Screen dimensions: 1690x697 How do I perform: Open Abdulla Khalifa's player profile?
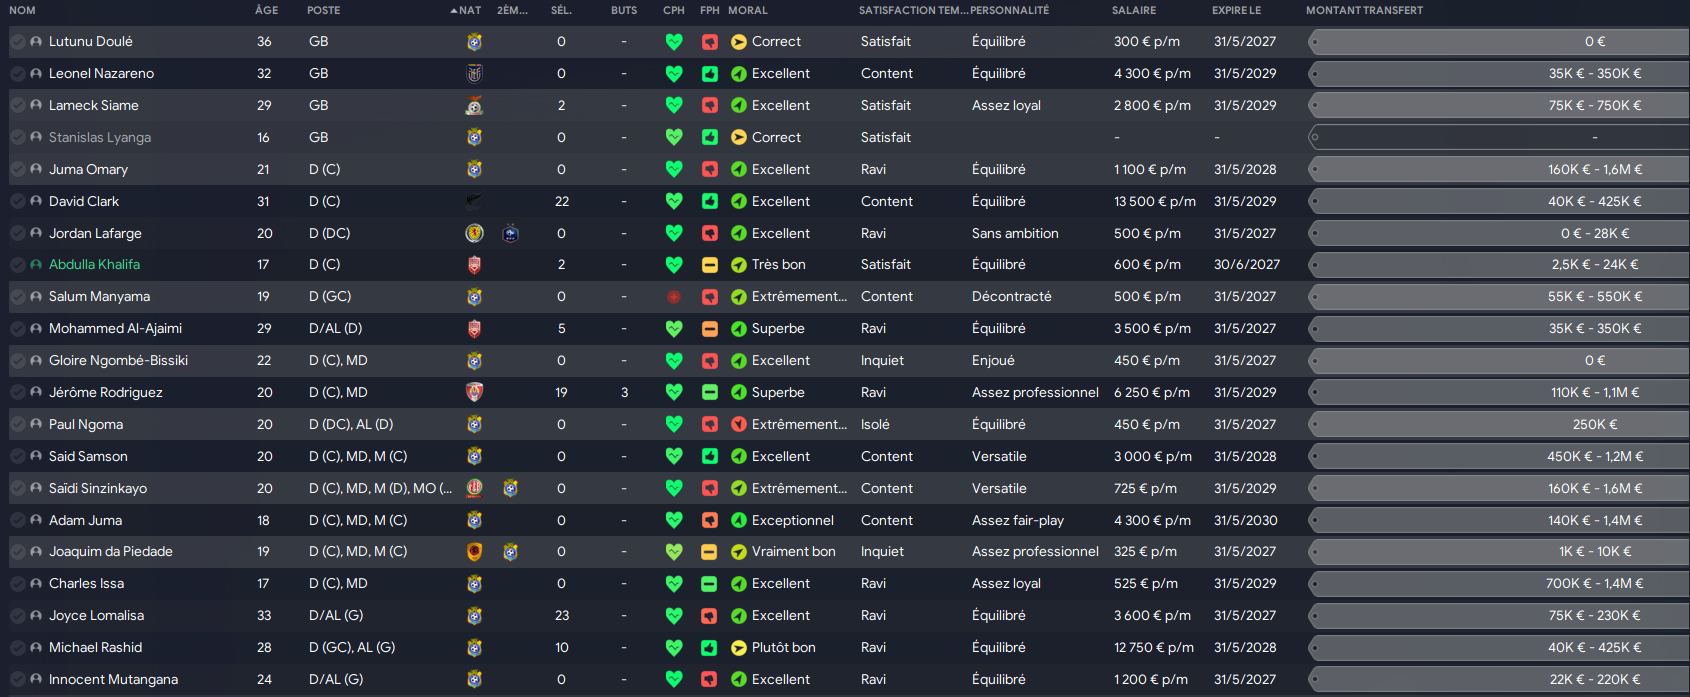(94, 265)
